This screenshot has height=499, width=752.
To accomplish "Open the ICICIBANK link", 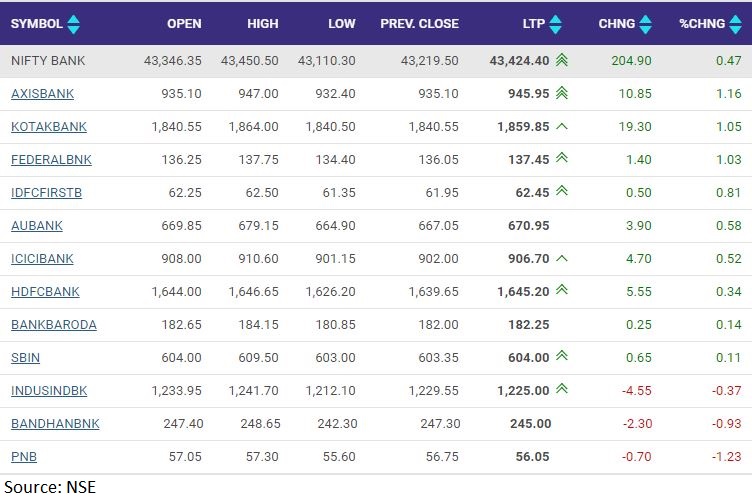I will click(x=43, y=259).
